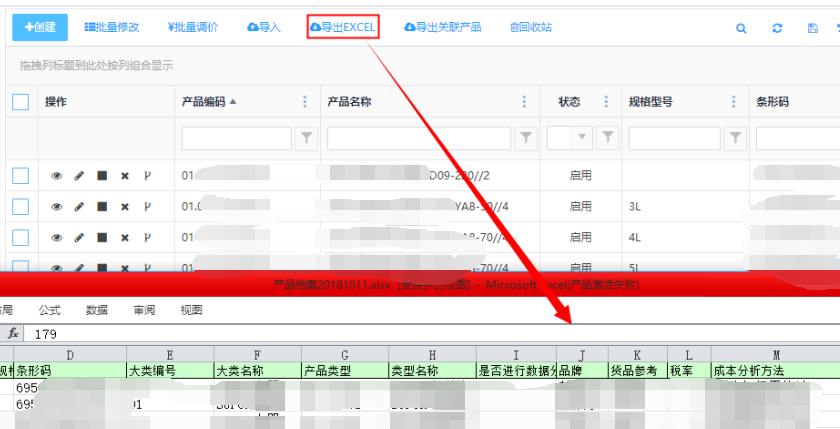
Task: Click the 创建 button
Action: (x=40, y=27)
